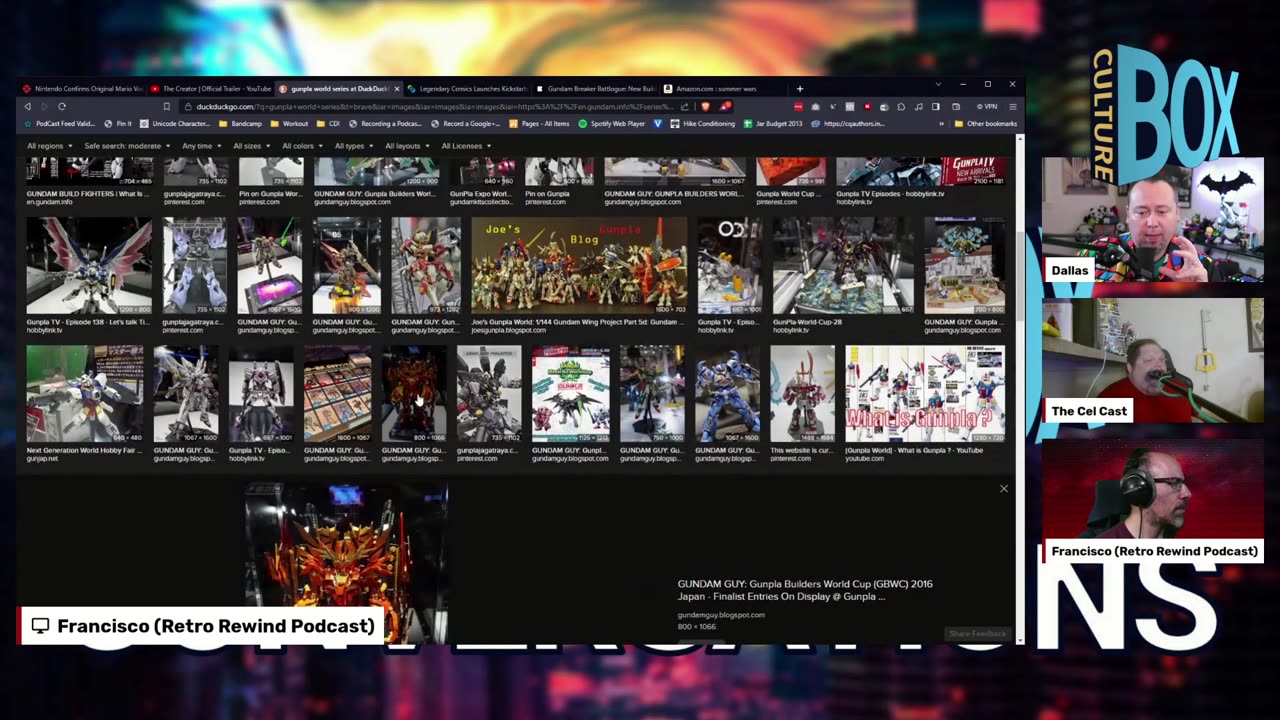Go back using the browser back arrow
This screenshot has width=1280, height=720.
pyautogui.click(x=27, y=106)
